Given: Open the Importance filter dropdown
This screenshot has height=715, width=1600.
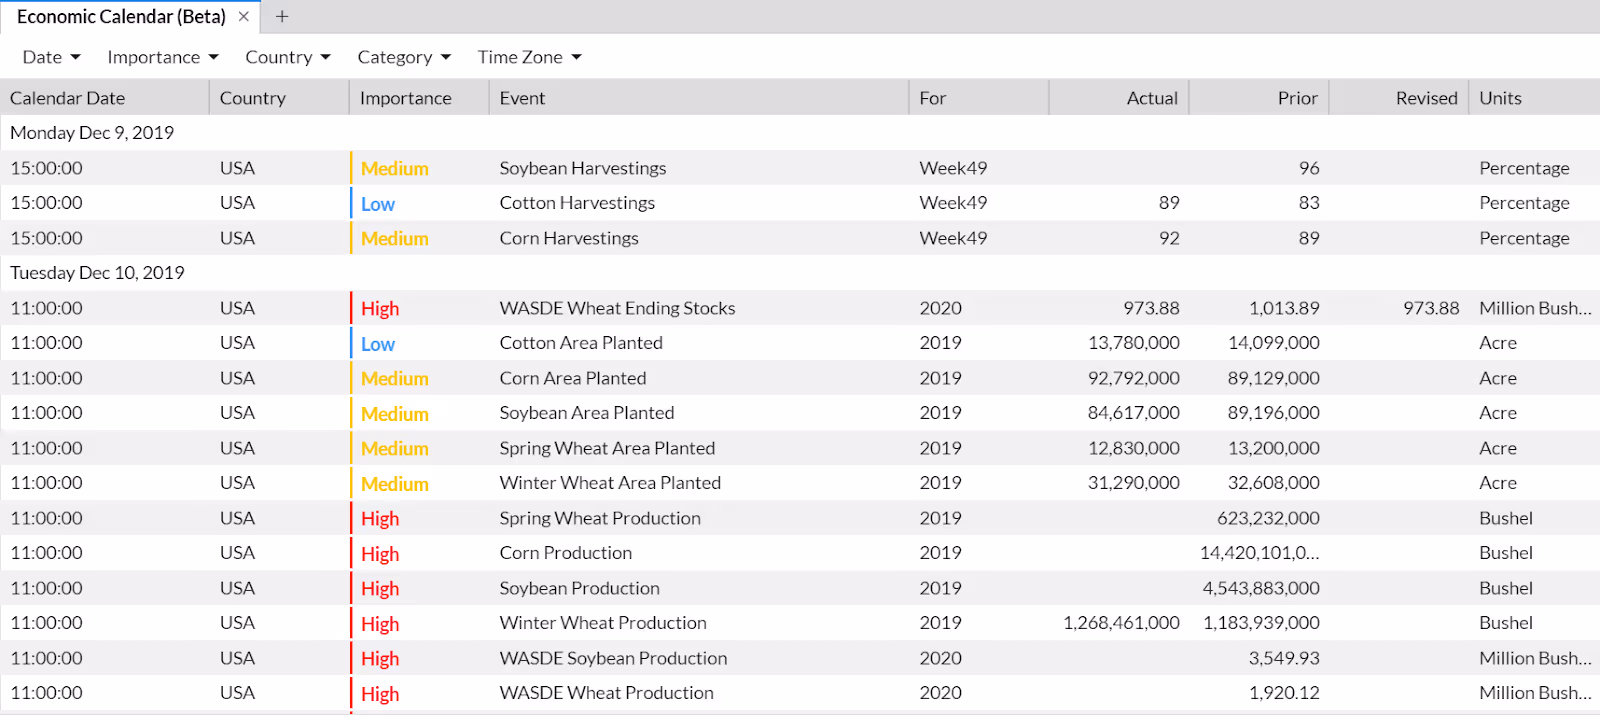Looking at the screenshot, I should [x=163, y=57].
